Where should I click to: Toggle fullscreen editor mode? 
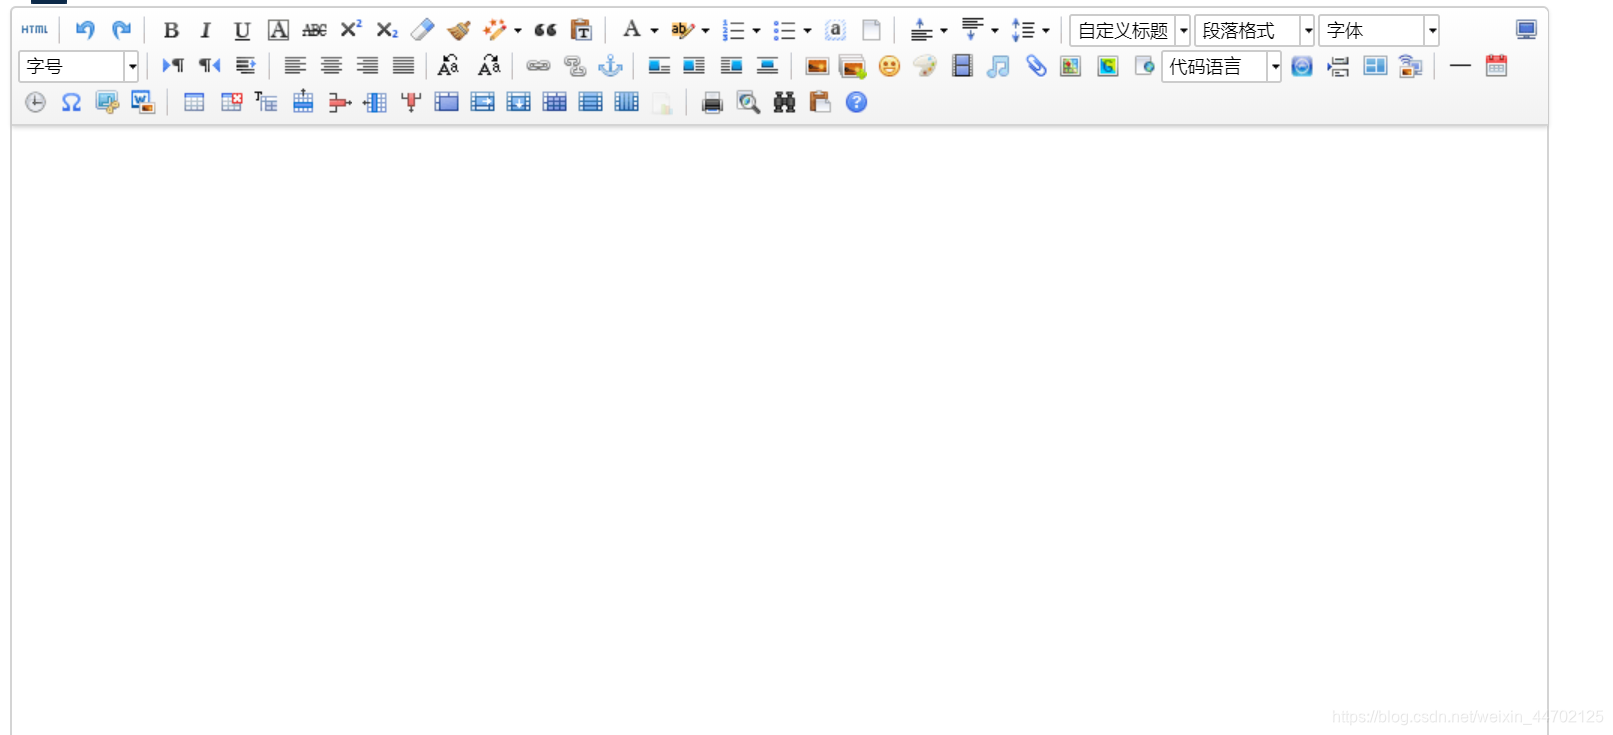click(1526, 30)
